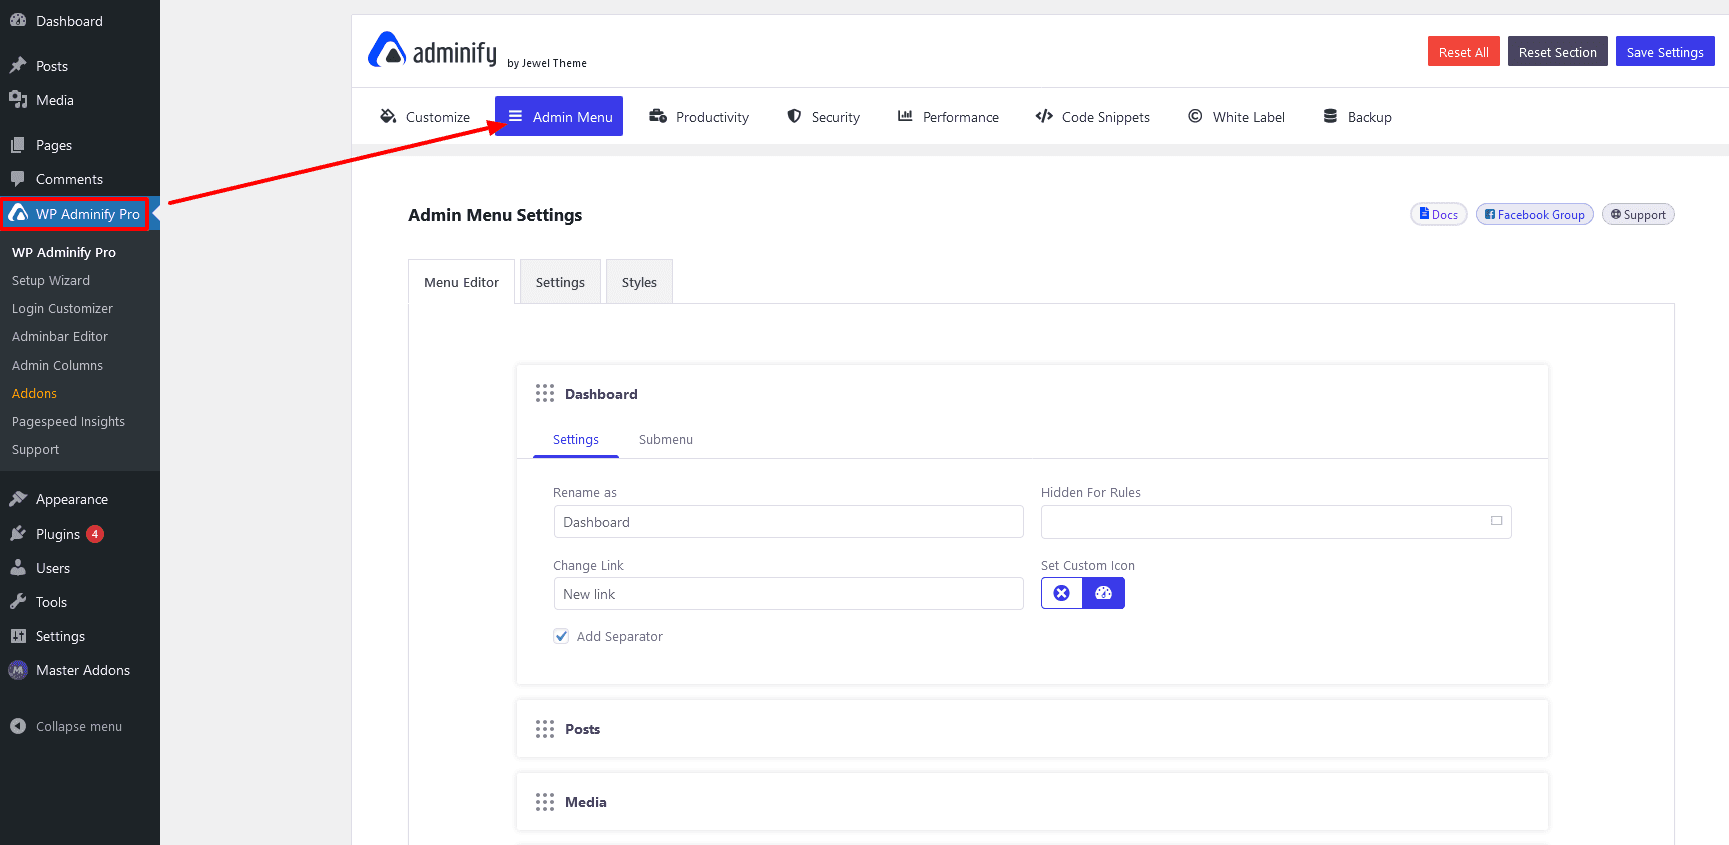Viewport: 1729px width, 845px height.
Task: Click the Change Link input field
Action: coord(788,593)
